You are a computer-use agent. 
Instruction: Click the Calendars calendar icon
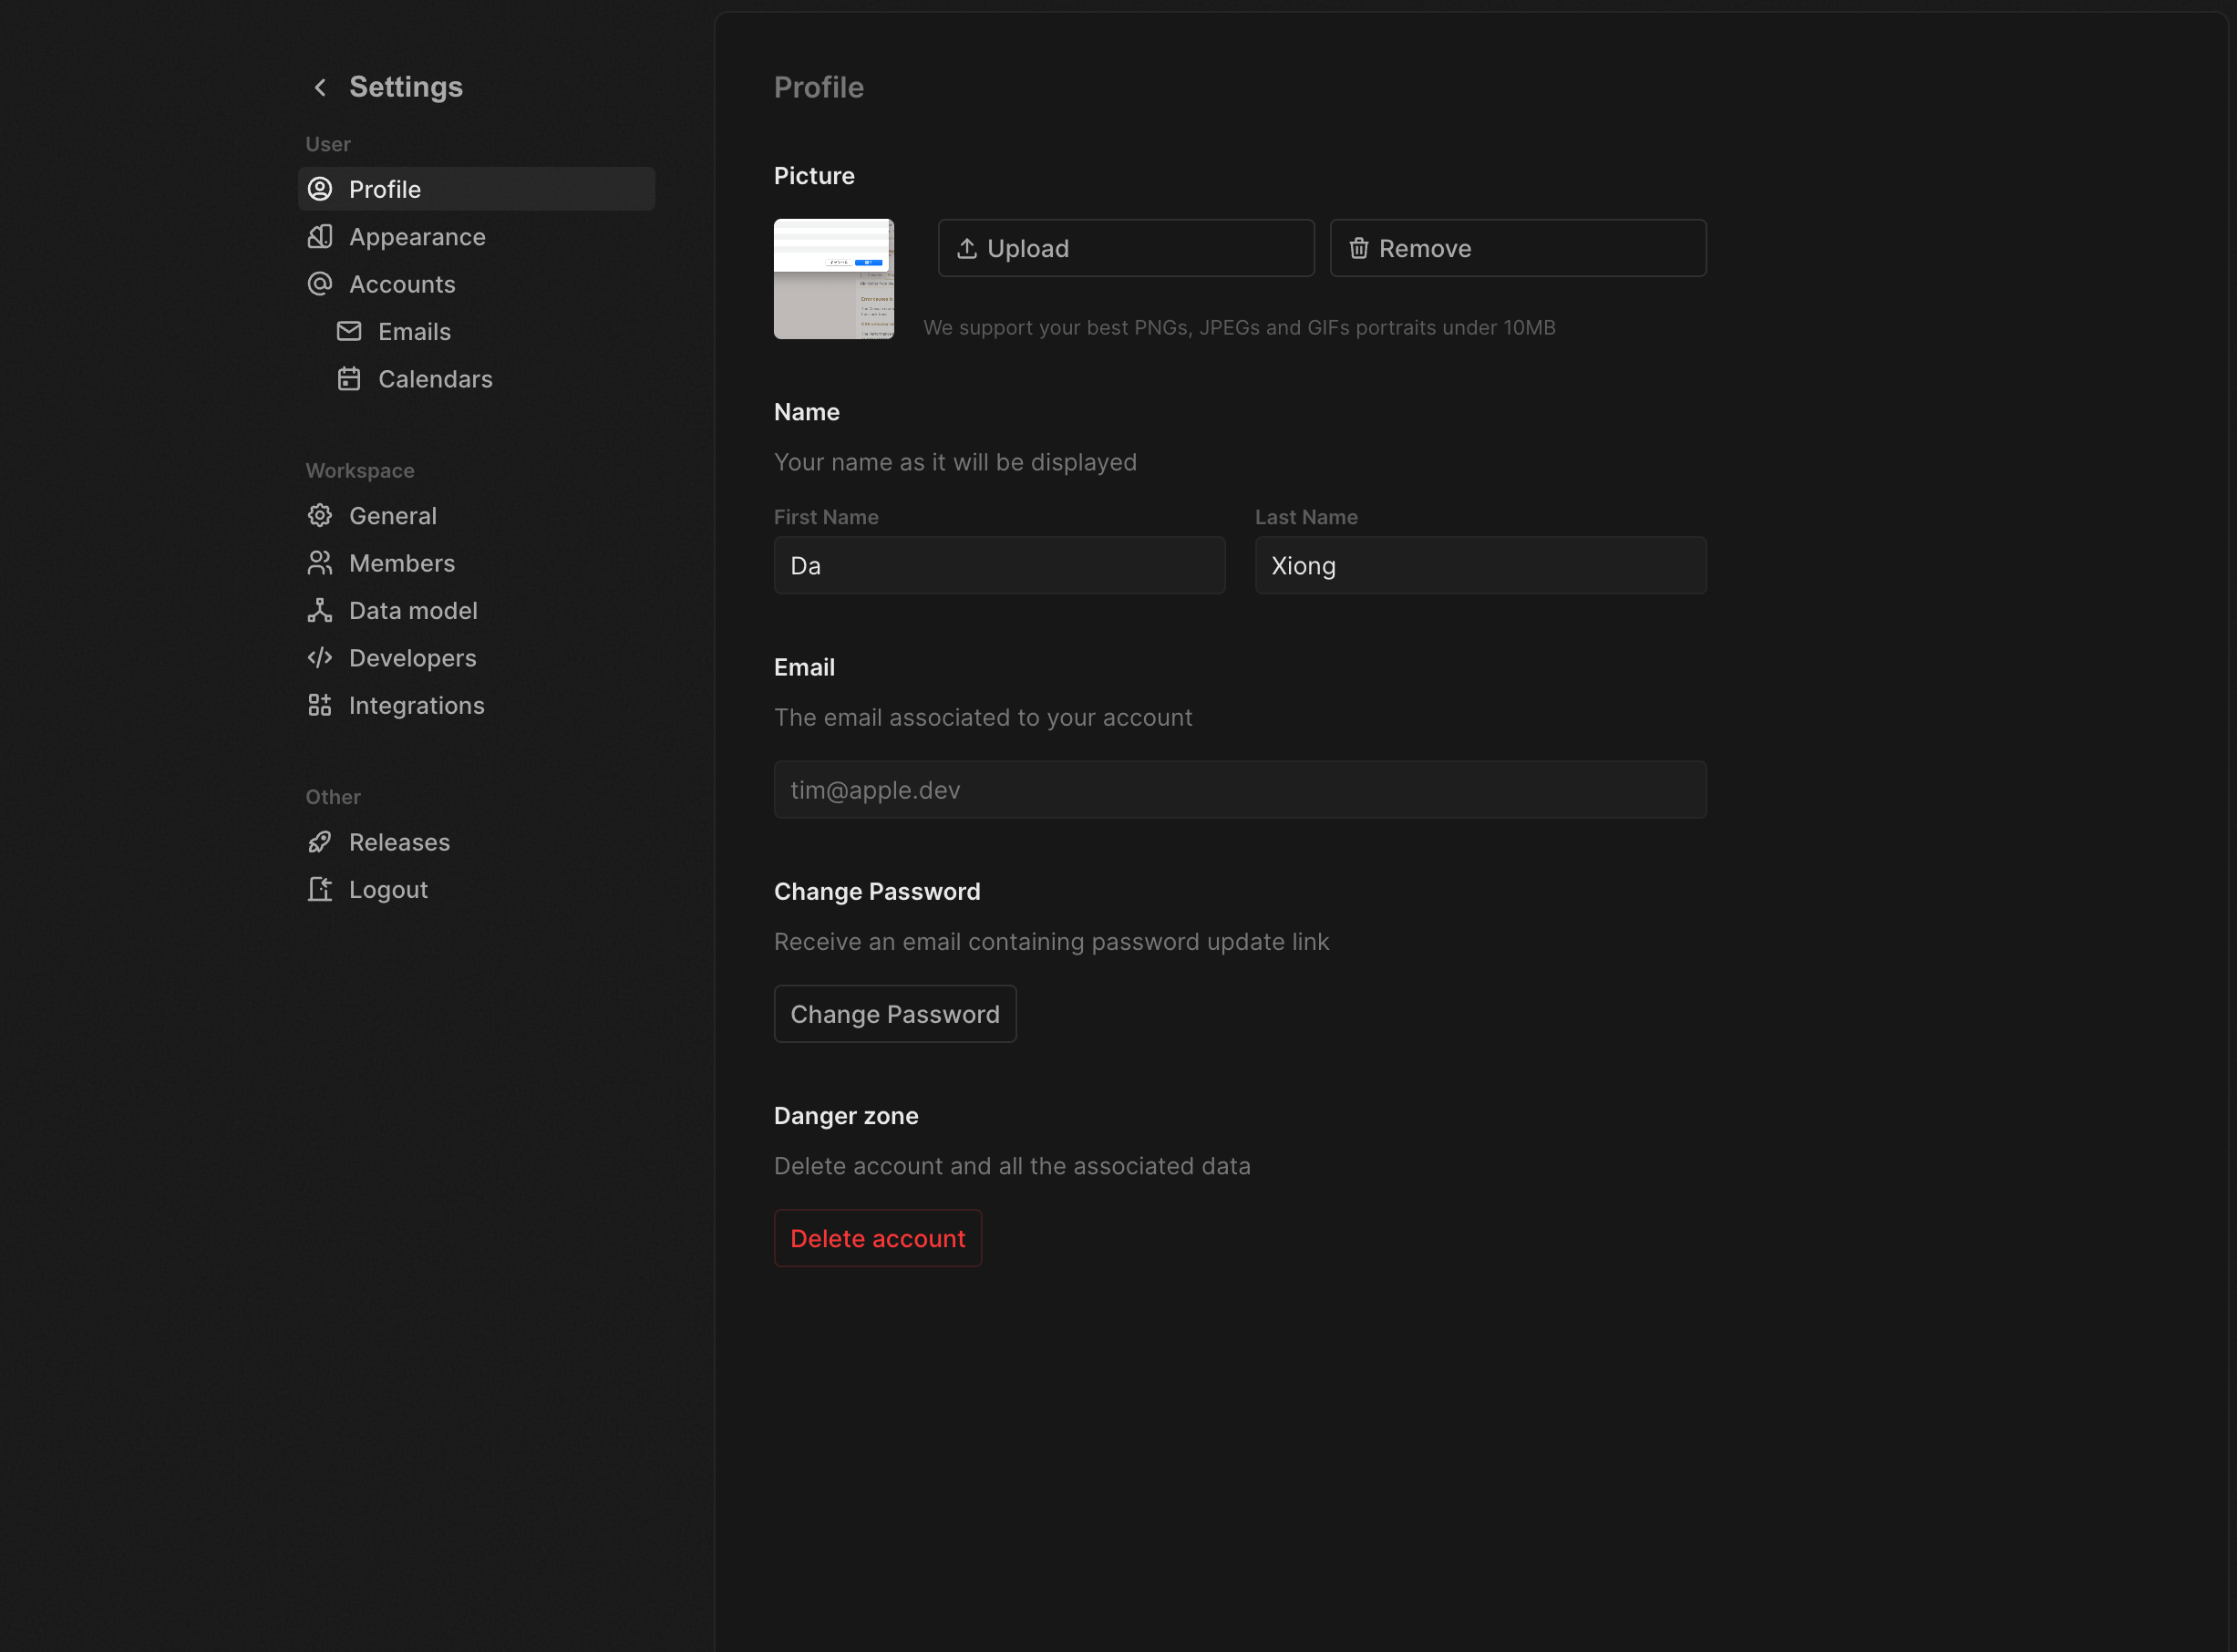point(349,379)
